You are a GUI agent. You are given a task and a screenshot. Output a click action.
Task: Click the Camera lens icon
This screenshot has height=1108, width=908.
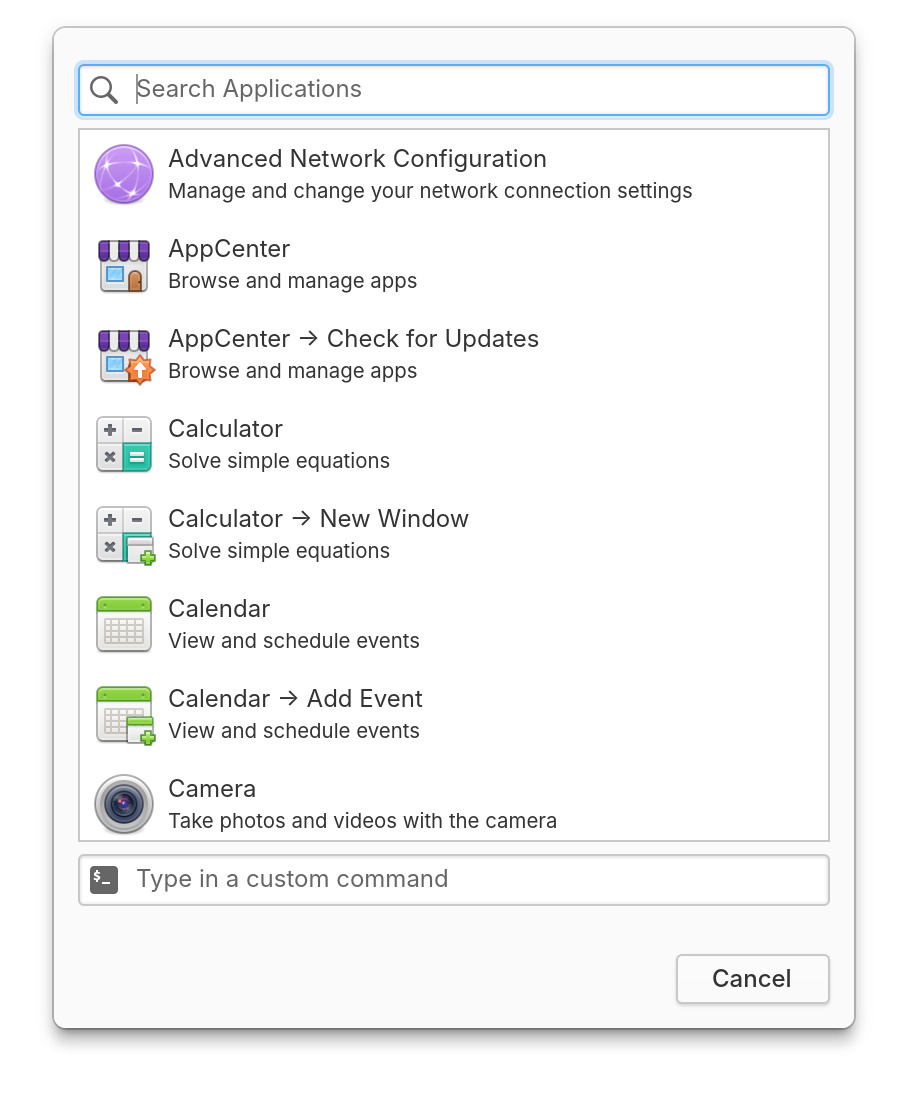pyautogui.click(x=124, y=804)
